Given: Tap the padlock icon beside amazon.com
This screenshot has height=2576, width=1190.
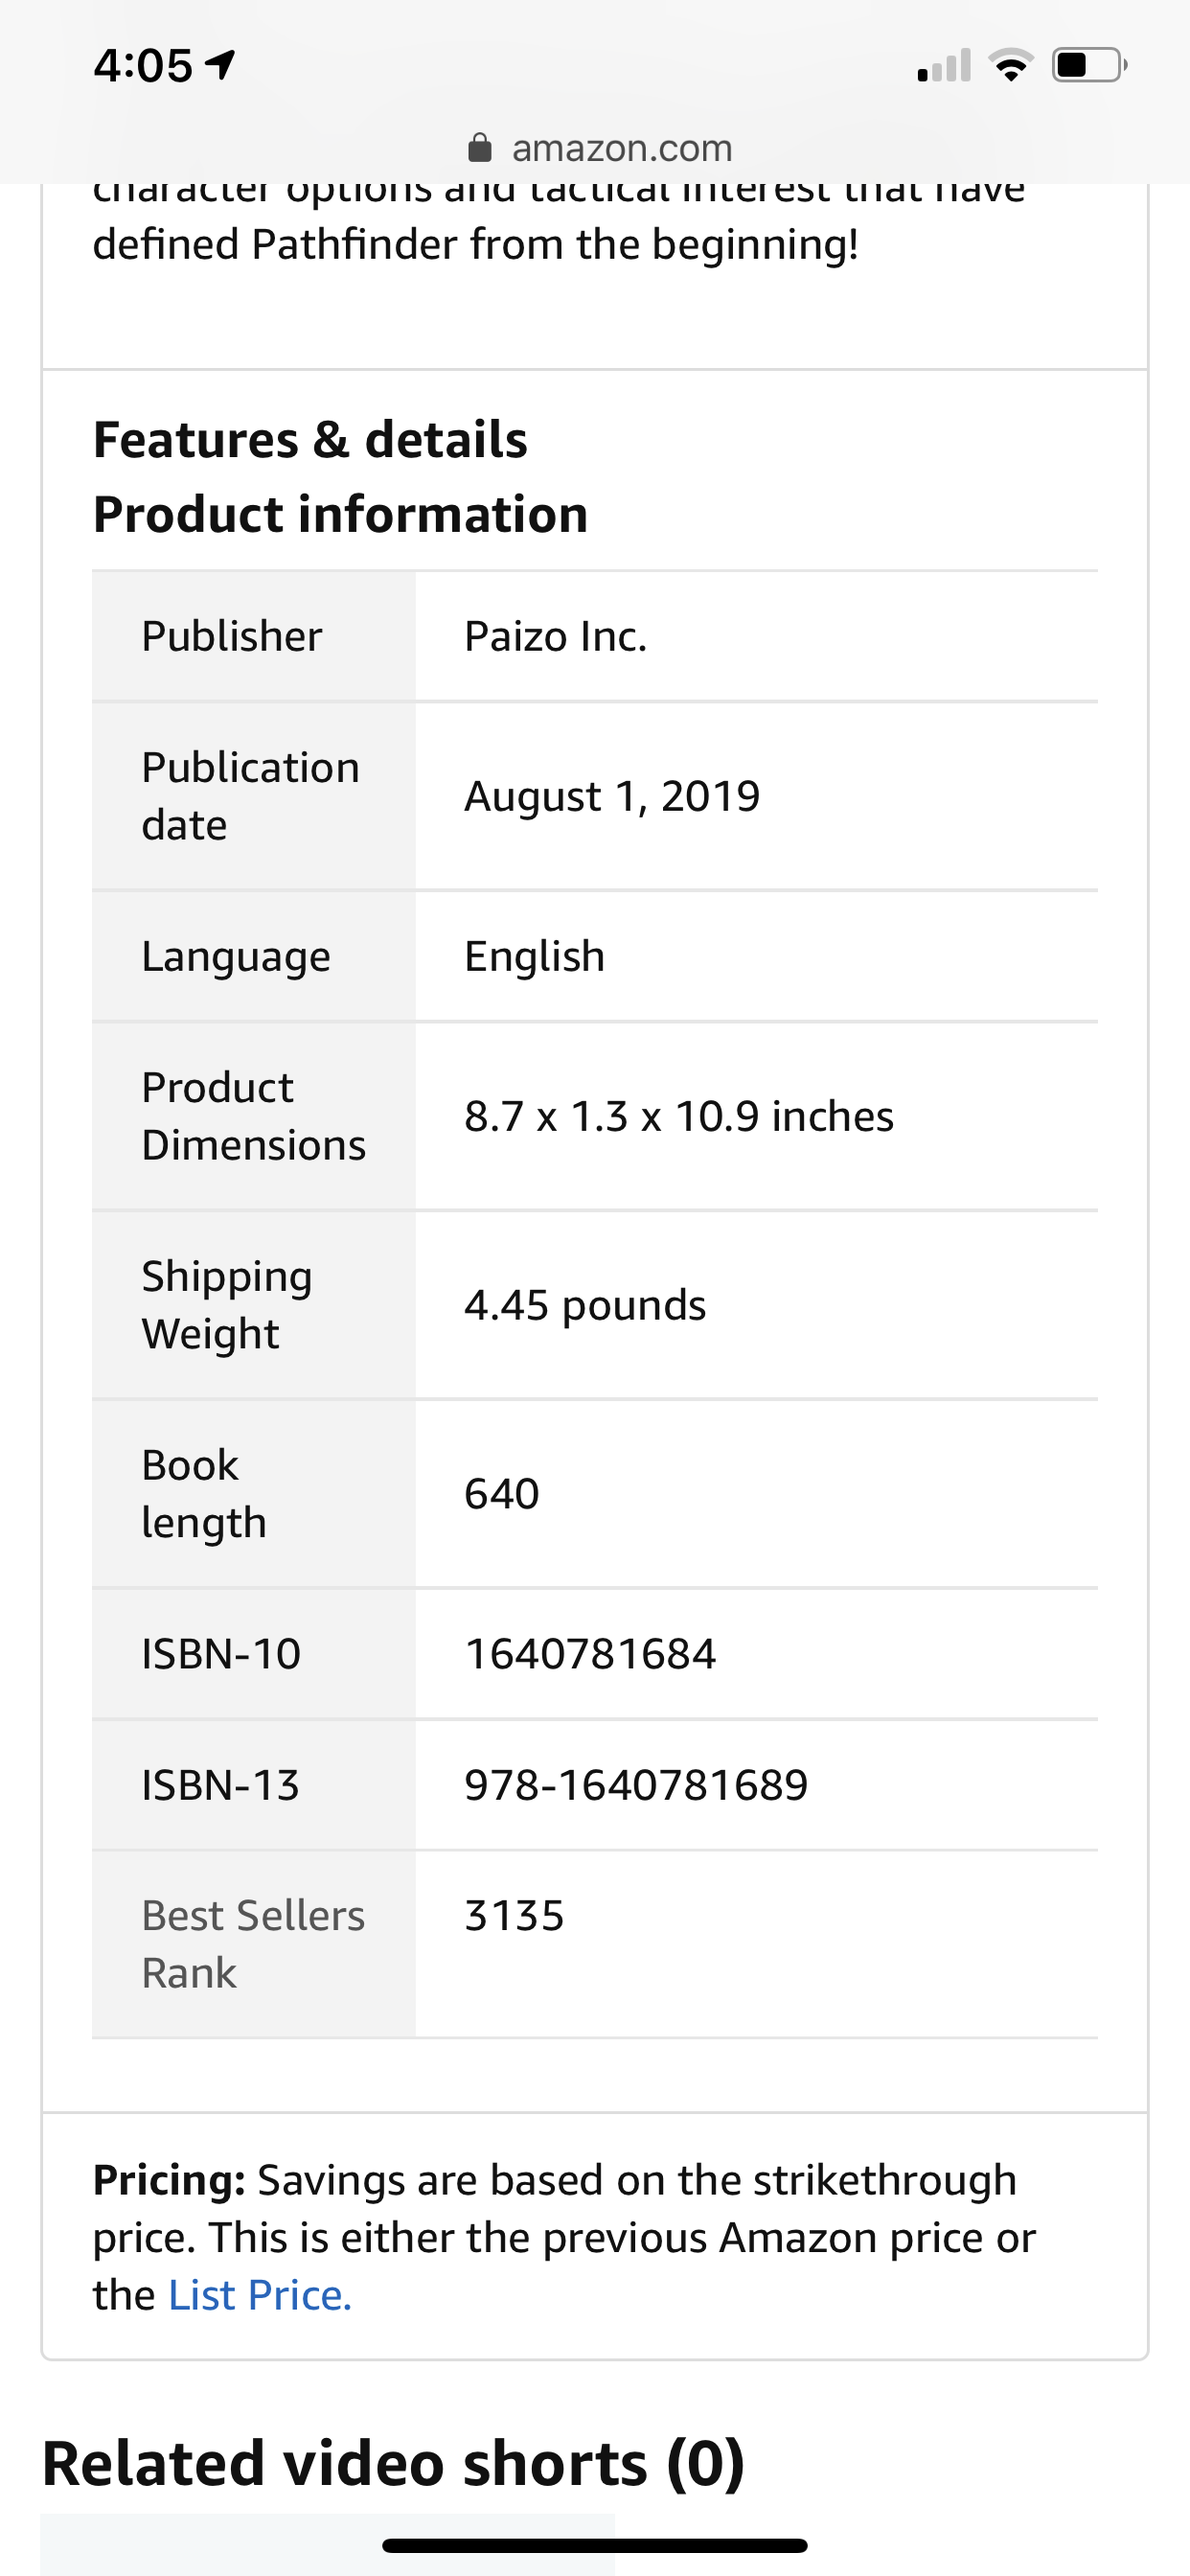Looking at the screenshot, I should (480, 149).
